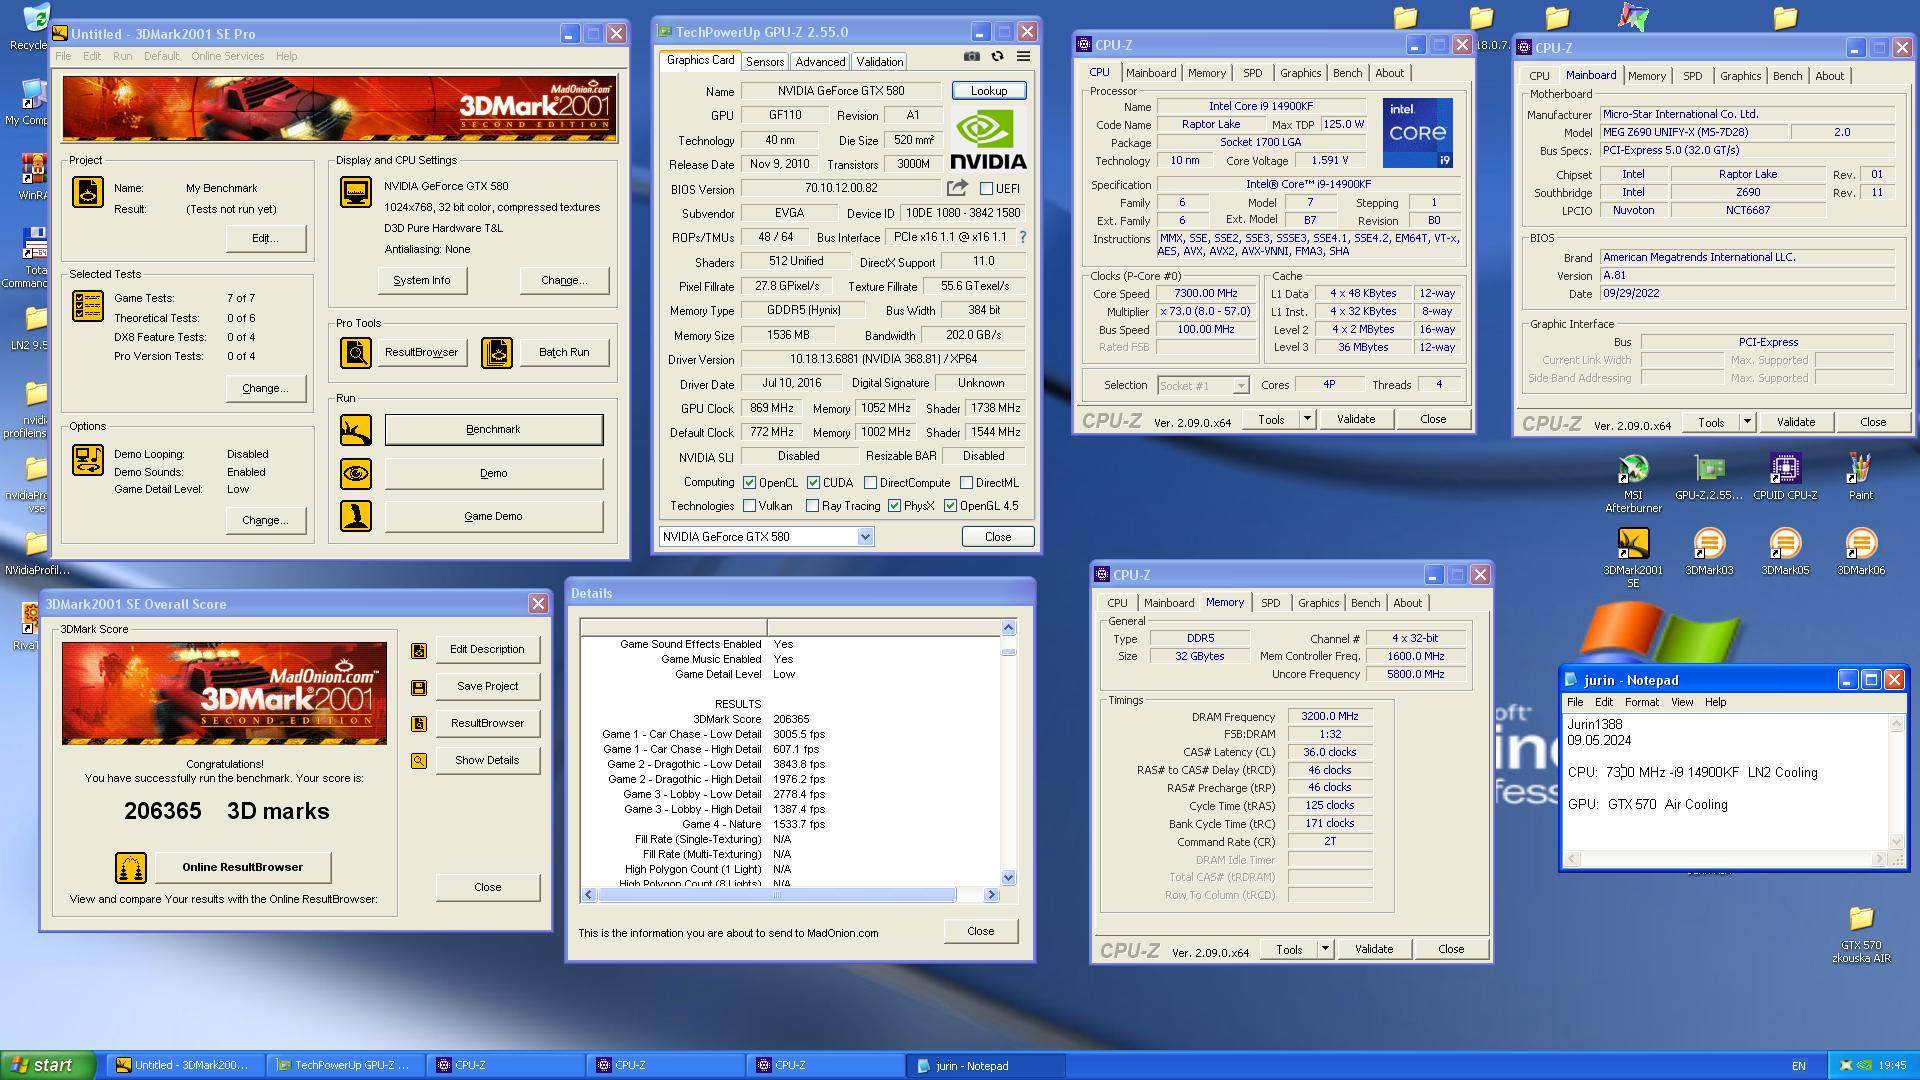
Task: Toggle the OpenGL 4.5 checkbox
Action: [950, 506]
